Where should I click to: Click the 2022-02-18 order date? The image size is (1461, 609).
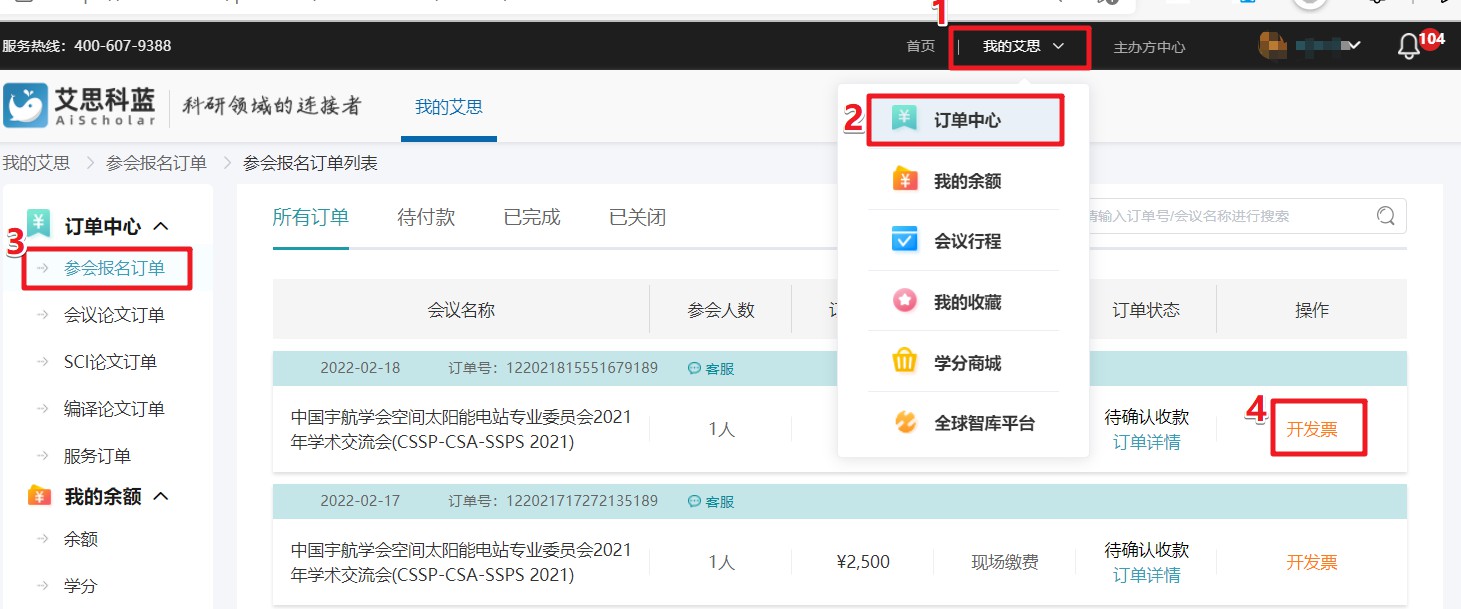coord(360,368)
